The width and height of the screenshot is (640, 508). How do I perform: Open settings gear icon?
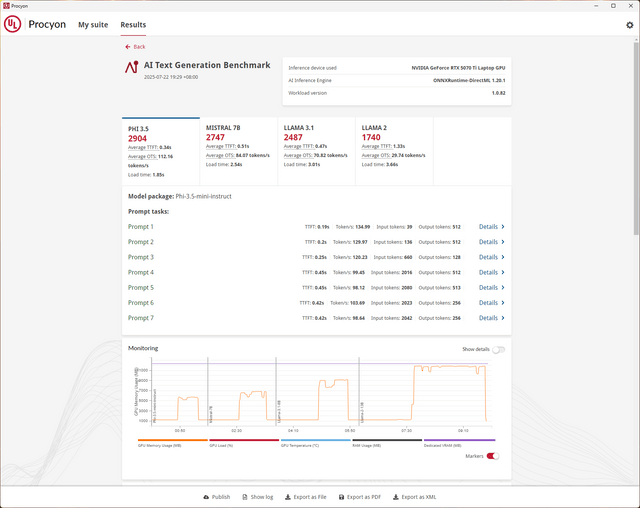click(630, 25)
